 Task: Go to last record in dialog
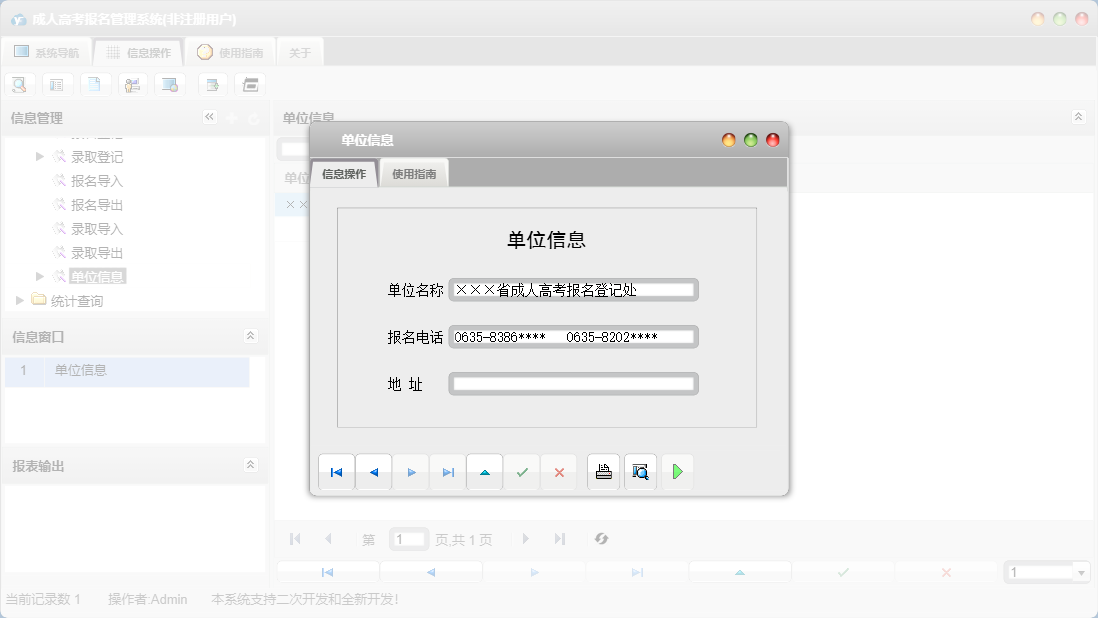448,472
